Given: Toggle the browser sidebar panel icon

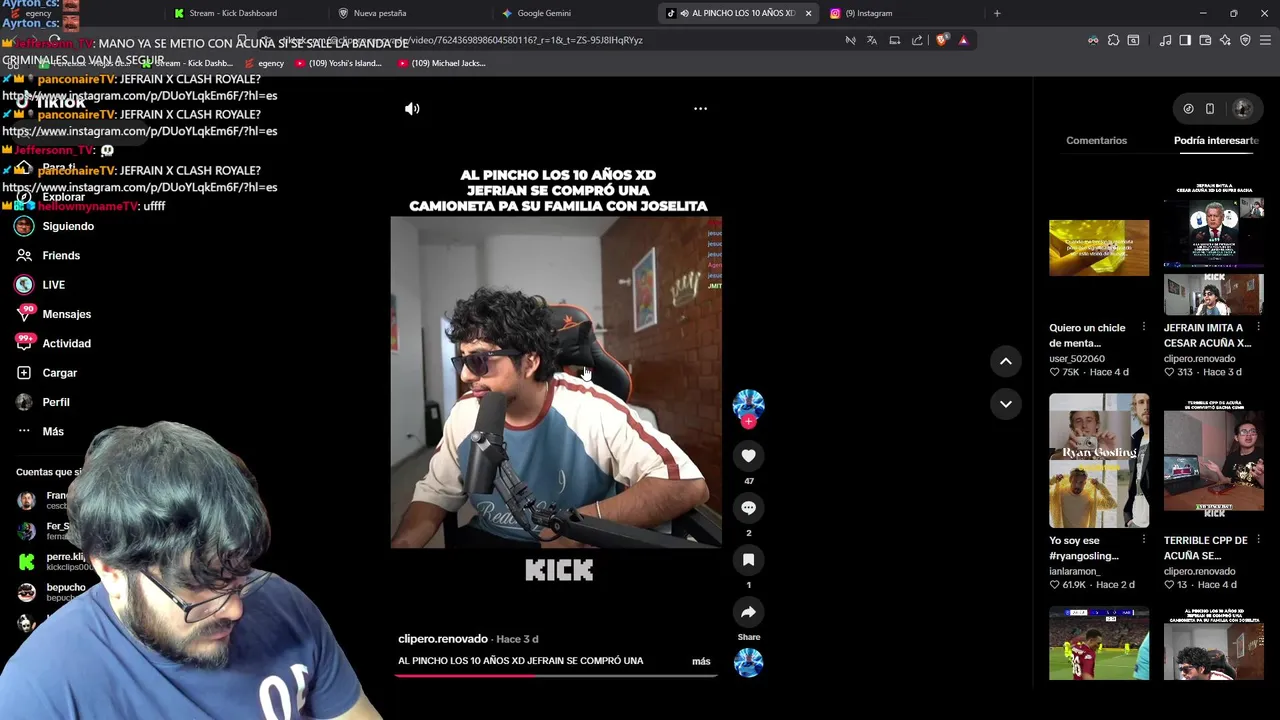Looking at the screenshot, I should [1185, 40].
